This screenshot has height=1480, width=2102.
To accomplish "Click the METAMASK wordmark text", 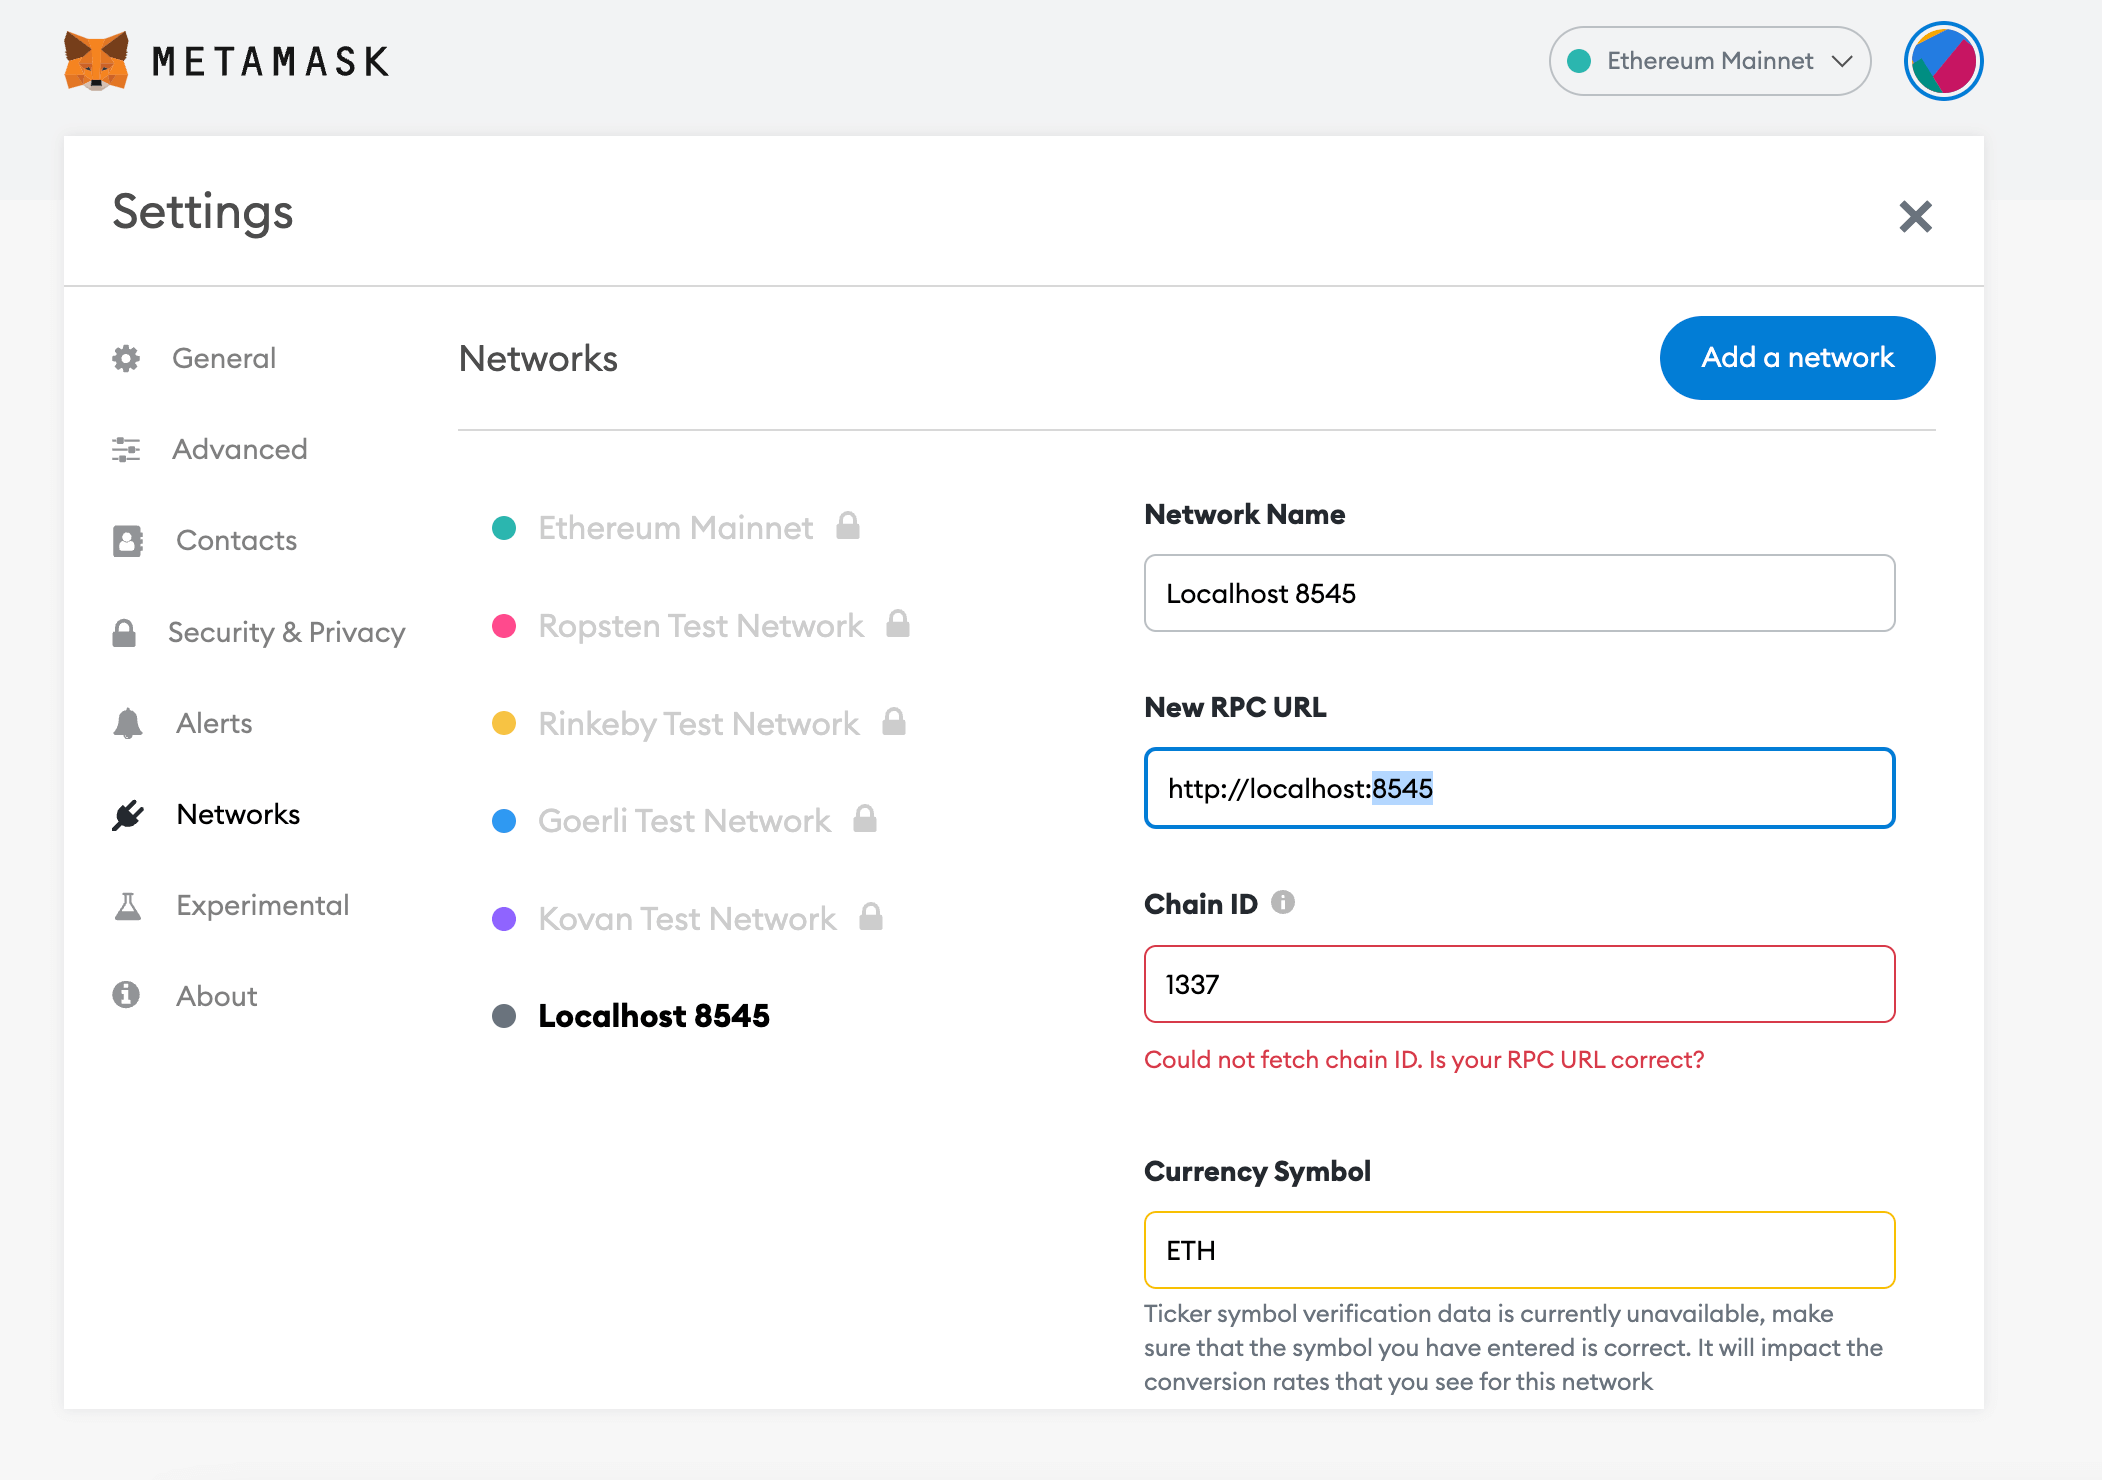I will tap(270, 62).
